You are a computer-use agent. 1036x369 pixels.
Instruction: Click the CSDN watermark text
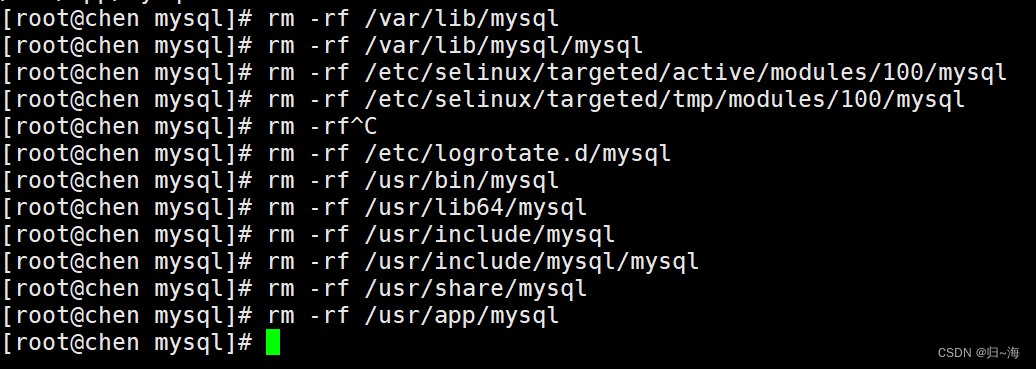pos(951,353)
